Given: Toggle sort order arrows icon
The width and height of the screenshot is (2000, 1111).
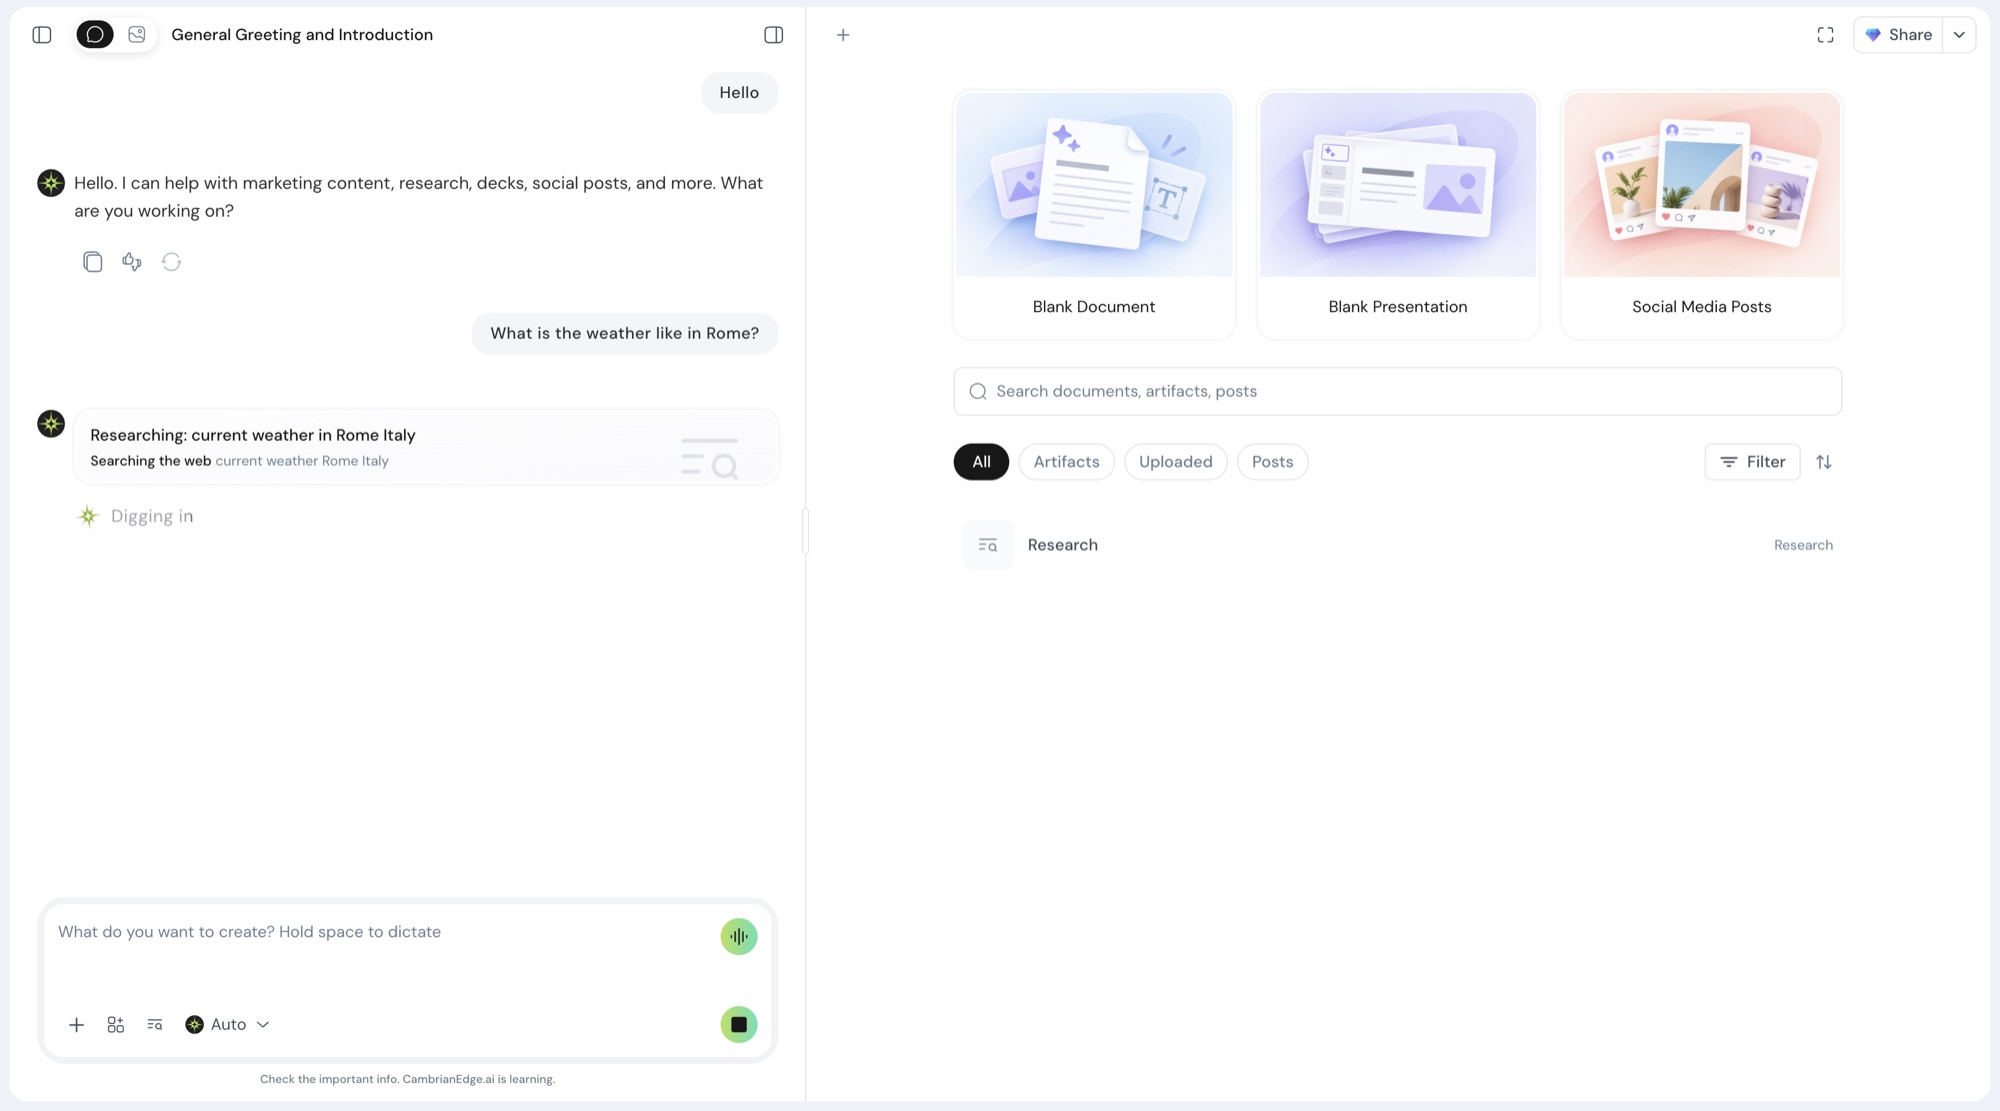Looking at the screenshot, I should 1824,462.
